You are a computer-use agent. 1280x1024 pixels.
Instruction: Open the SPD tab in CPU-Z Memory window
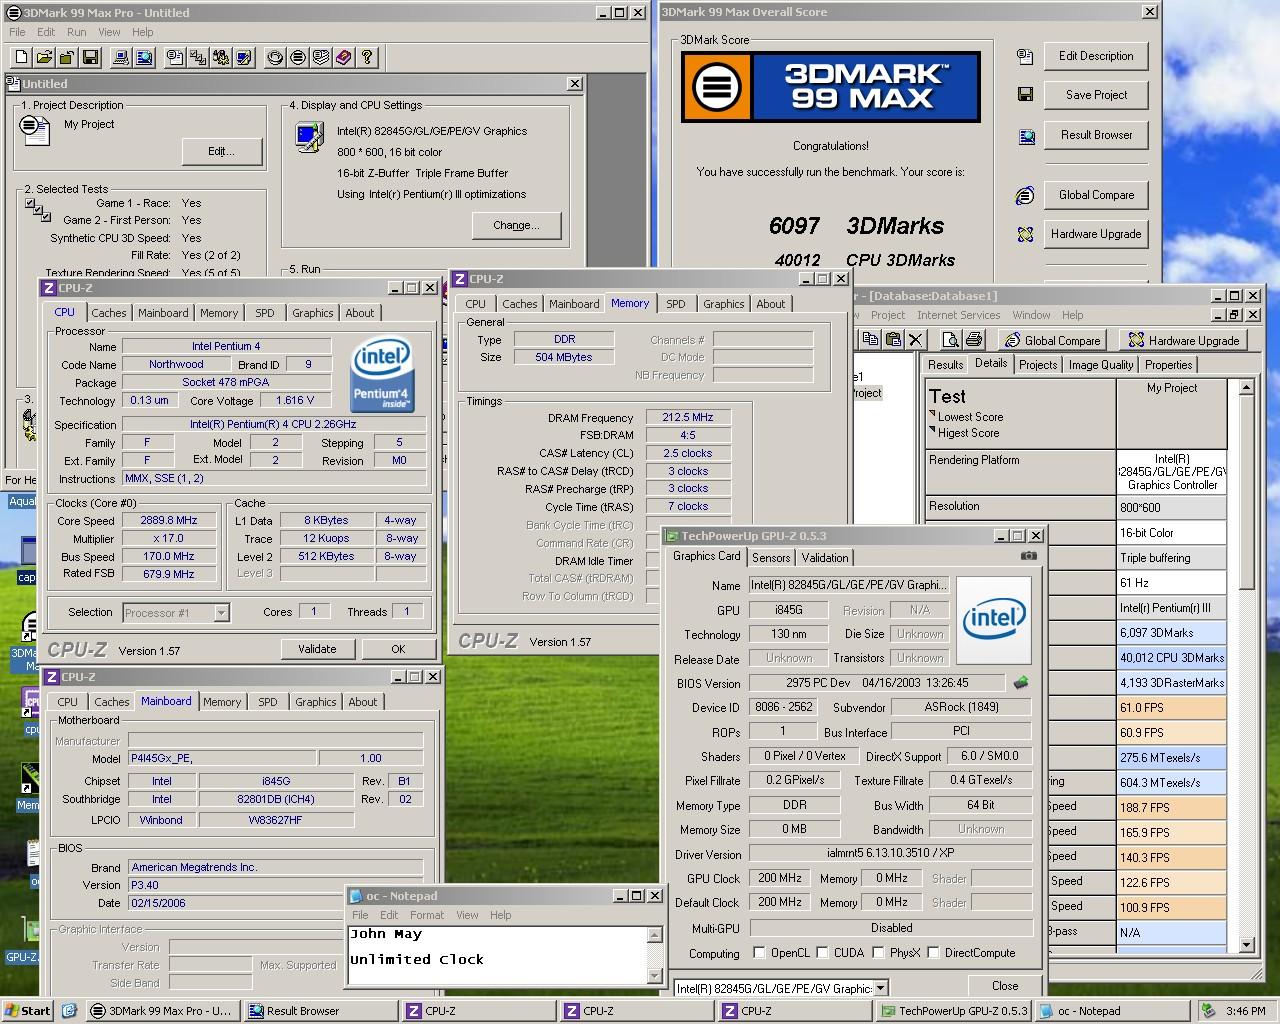(x=676, y=304)
